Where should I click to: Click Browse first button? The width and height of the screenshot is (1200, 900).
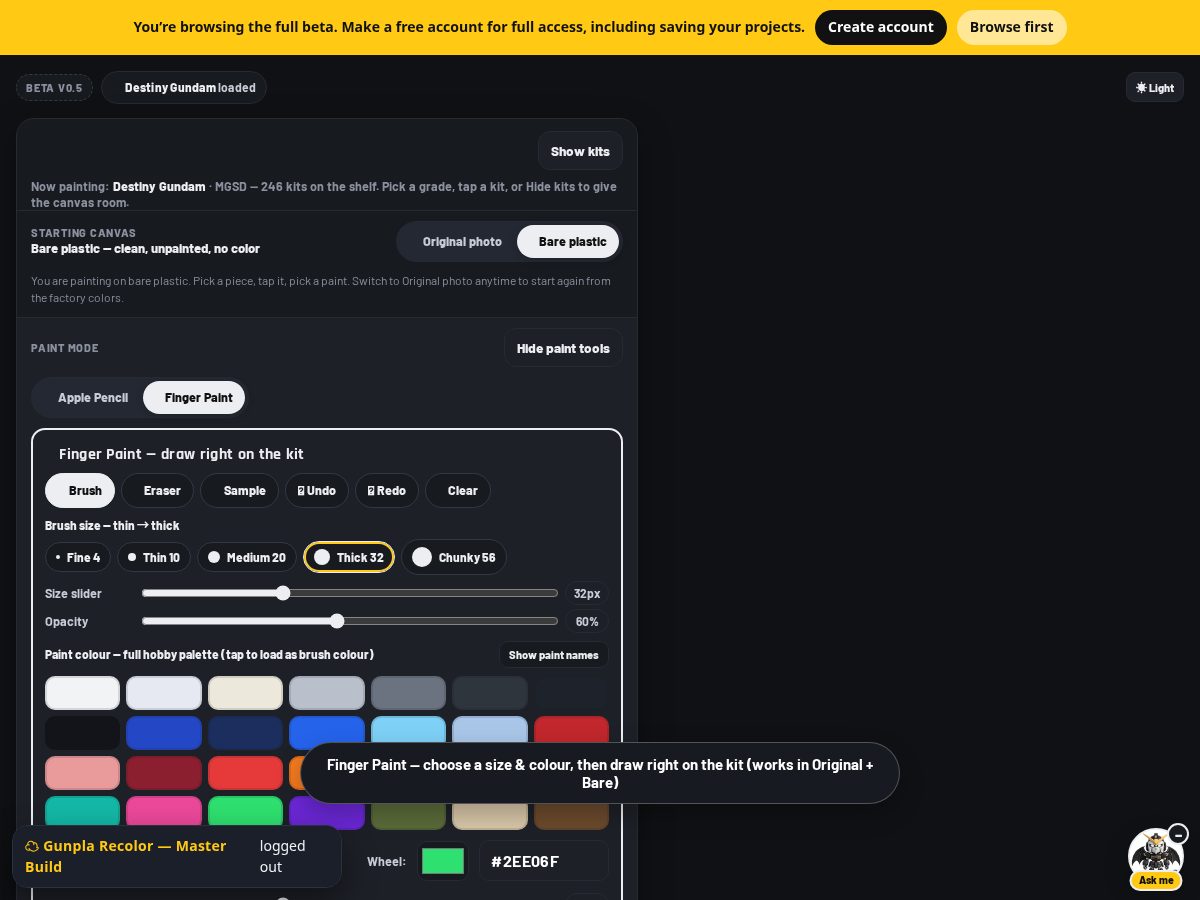[1011, 27]
